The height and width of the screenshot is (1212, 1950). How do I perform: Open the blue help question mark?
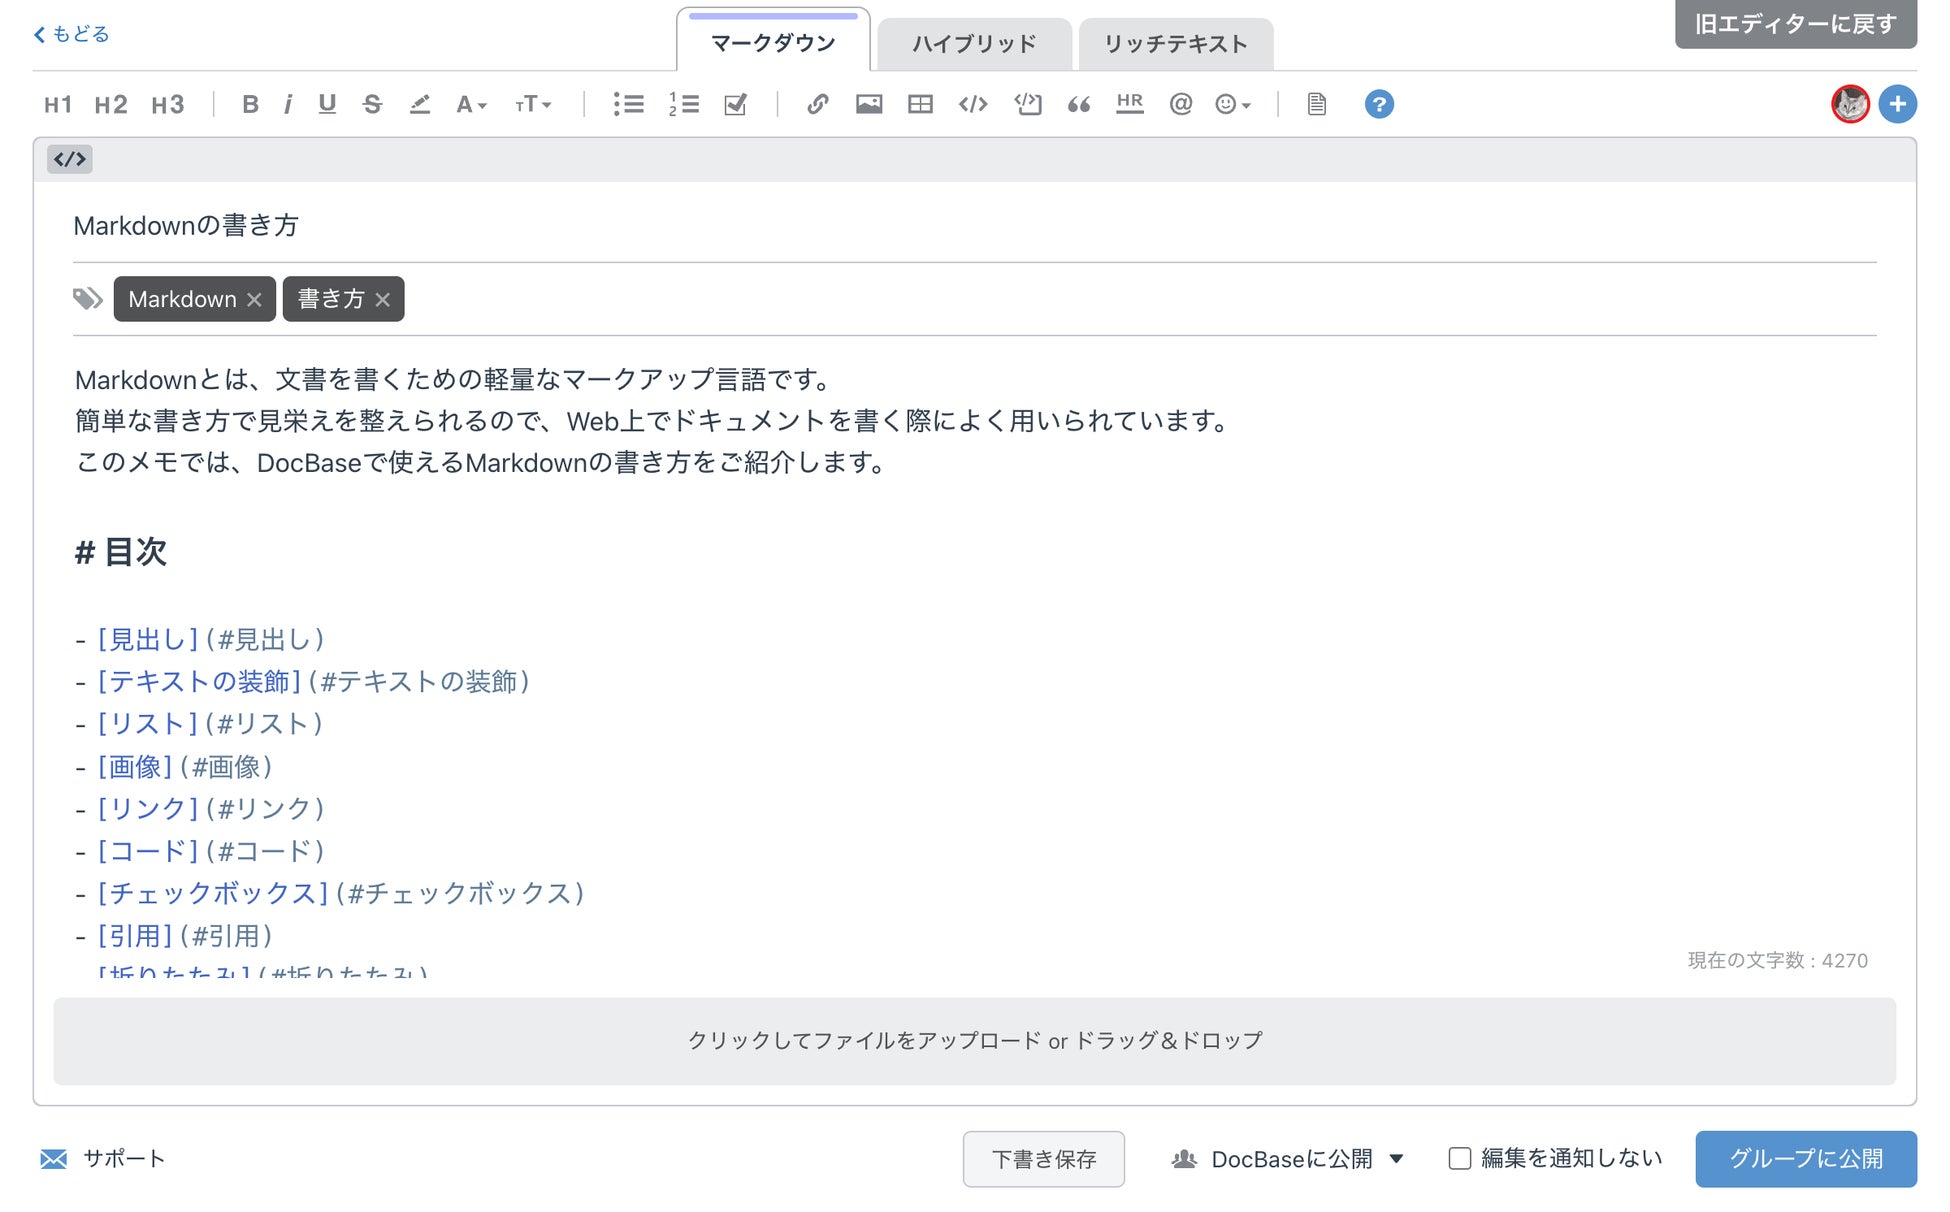1378,104
